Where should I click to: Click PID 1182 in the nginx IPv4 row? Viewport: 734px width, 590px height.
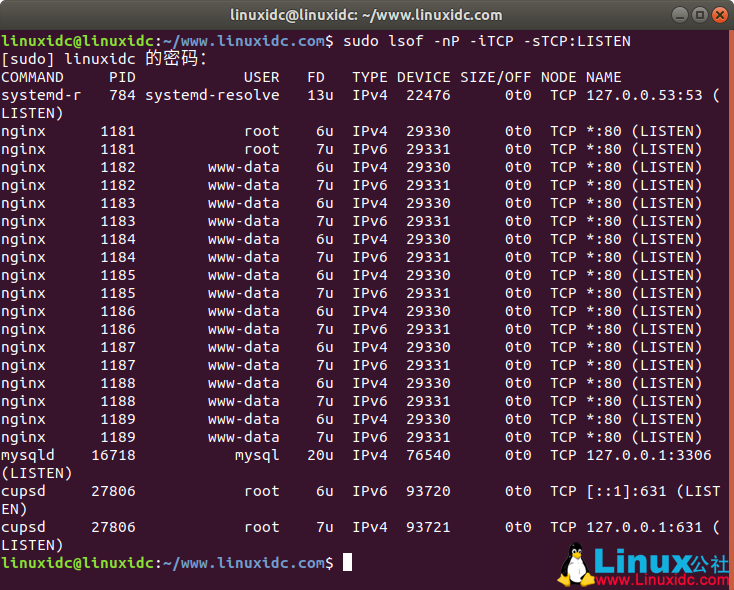(118, 167)
